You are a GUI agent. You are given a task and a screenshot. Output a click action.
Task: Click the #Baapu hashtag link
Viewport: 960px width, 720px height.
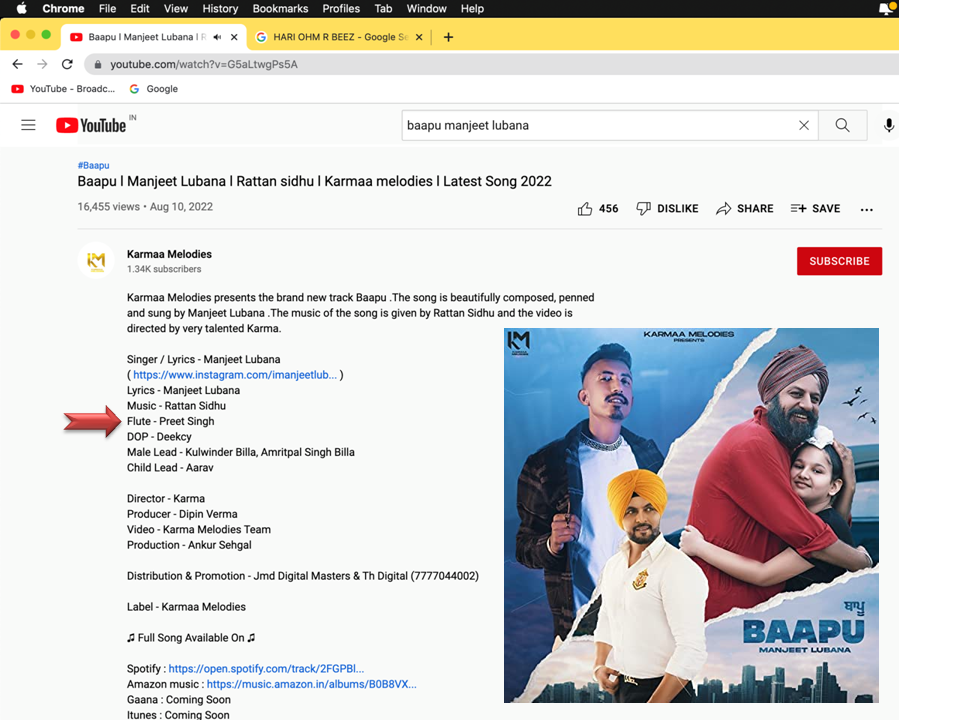tap(93, 165)
